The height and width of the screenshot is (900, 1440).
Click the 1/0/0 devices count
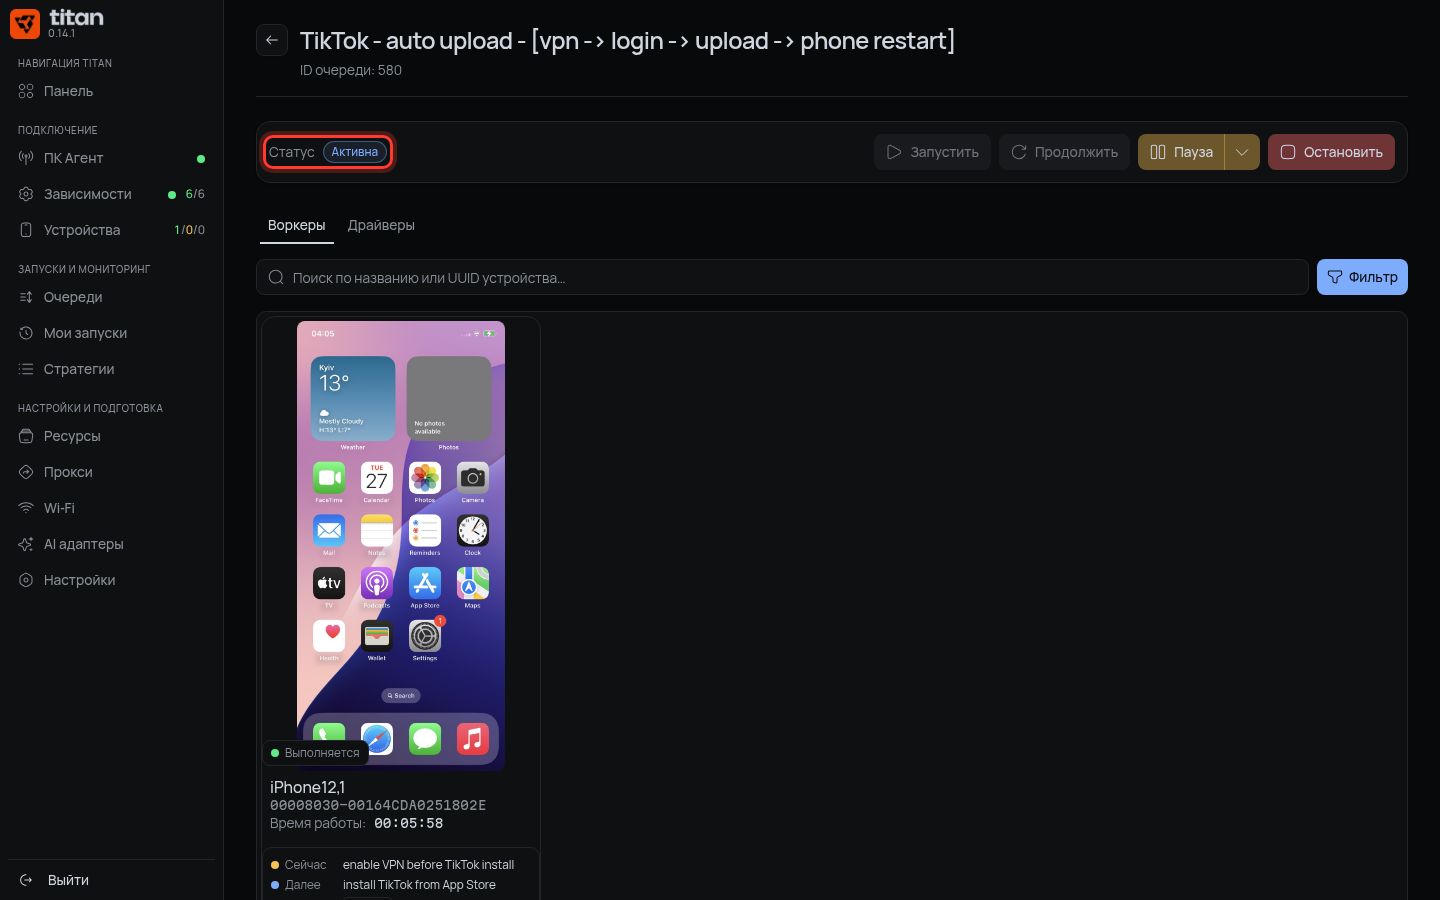click(x=189, y=230)
